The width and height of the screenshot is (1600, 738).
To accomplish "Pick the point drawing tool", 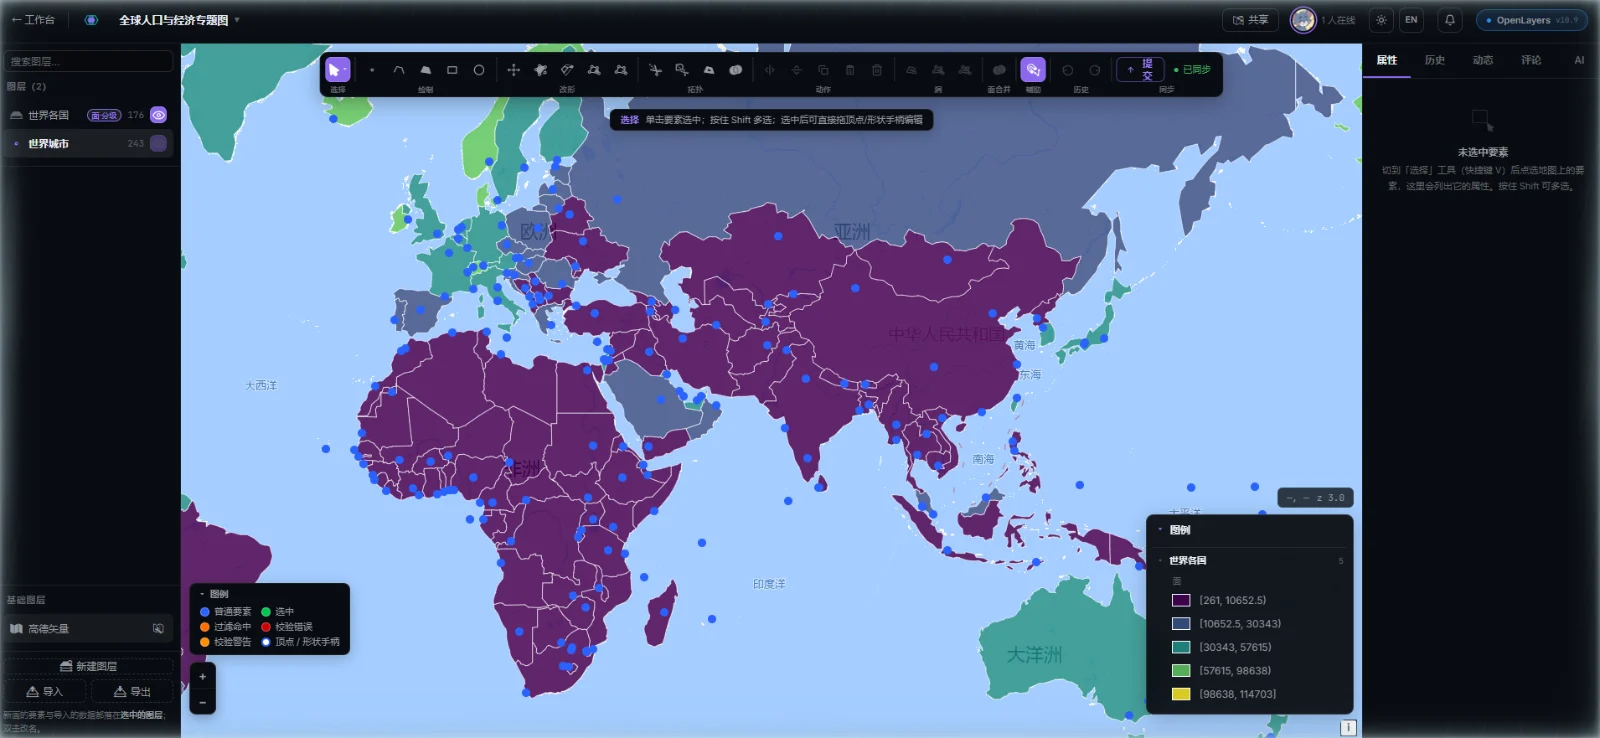I will [x=372, y=70].
